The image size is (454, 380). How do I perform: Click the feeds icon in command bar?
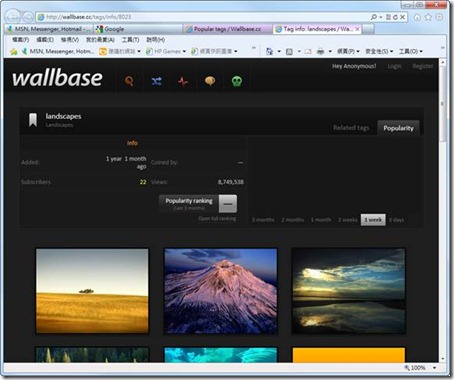tap(289, 52)
